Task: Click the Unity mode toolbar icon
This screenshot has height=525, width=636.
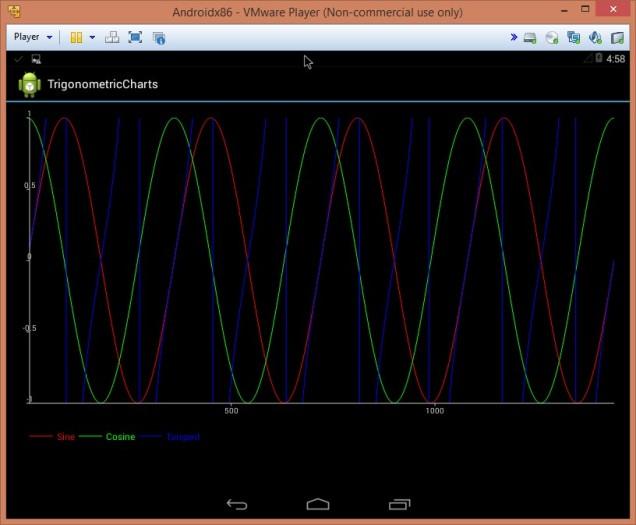Action: pyautogui.click(x=158, y=37)
